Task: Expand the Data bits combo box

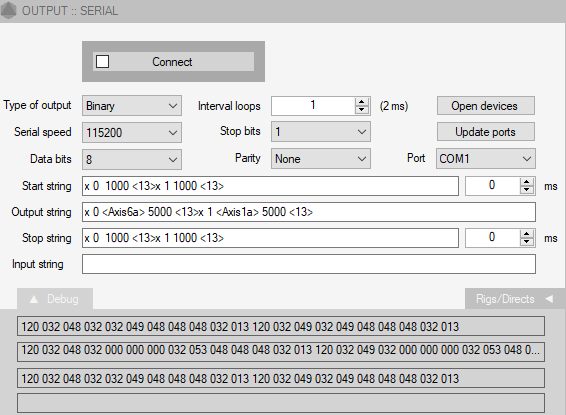Action: tap(132, 160)
